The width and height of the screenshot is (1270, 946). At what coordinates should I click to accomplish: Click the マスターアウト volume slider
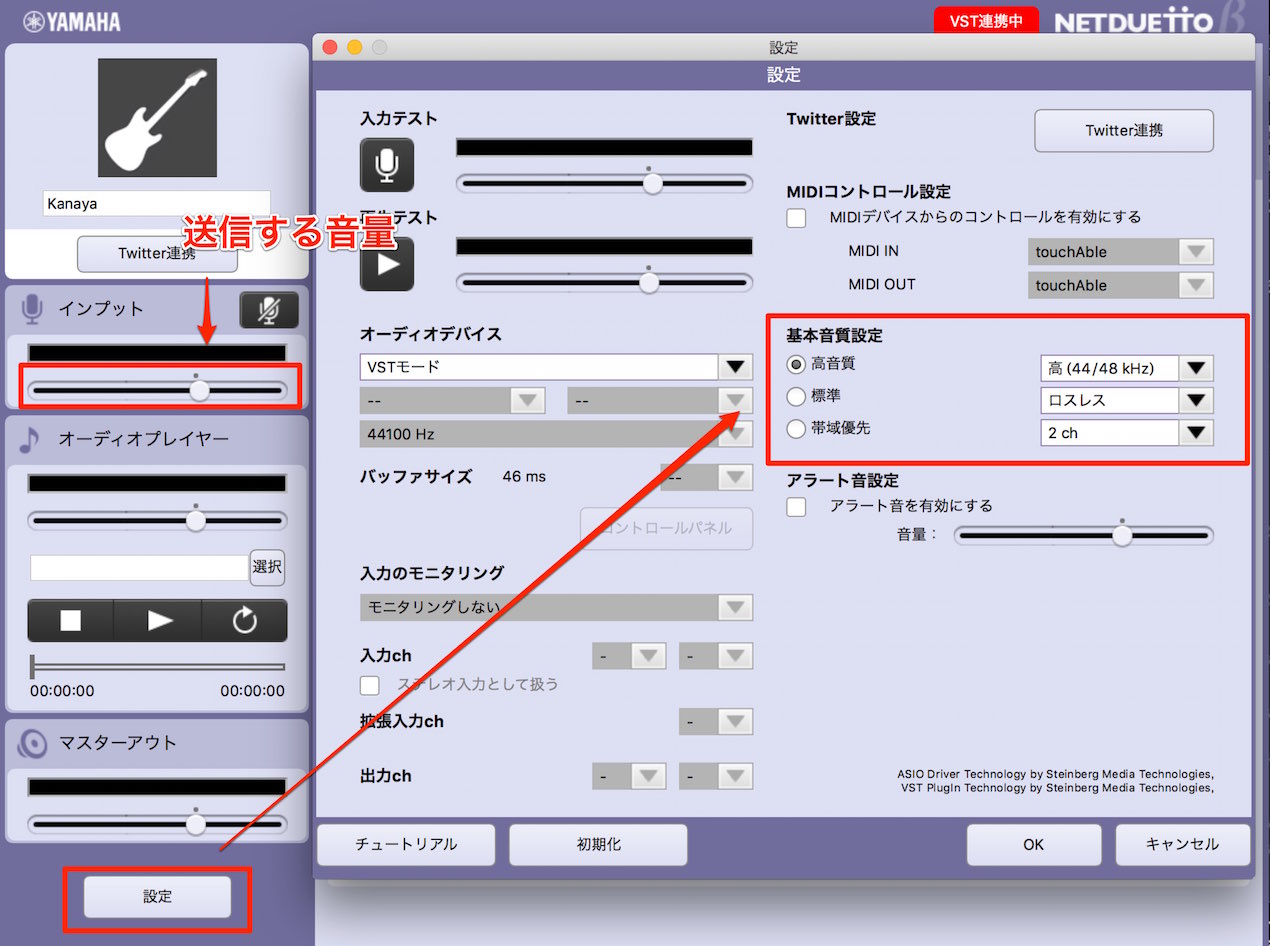157,824
